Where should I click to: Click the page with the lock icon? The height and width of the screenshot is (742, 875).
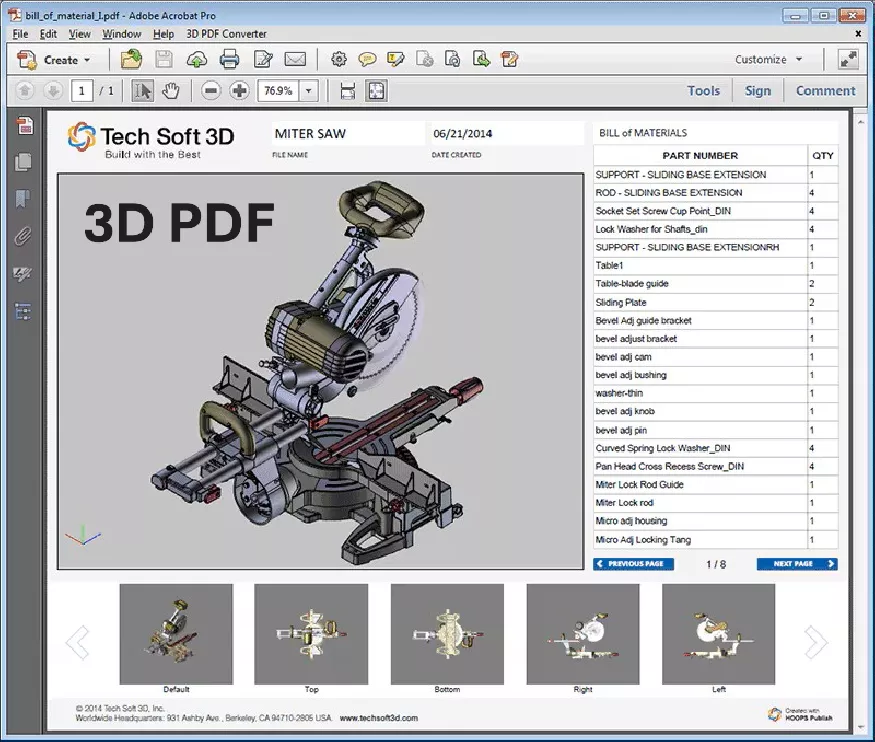click(453, 59)
